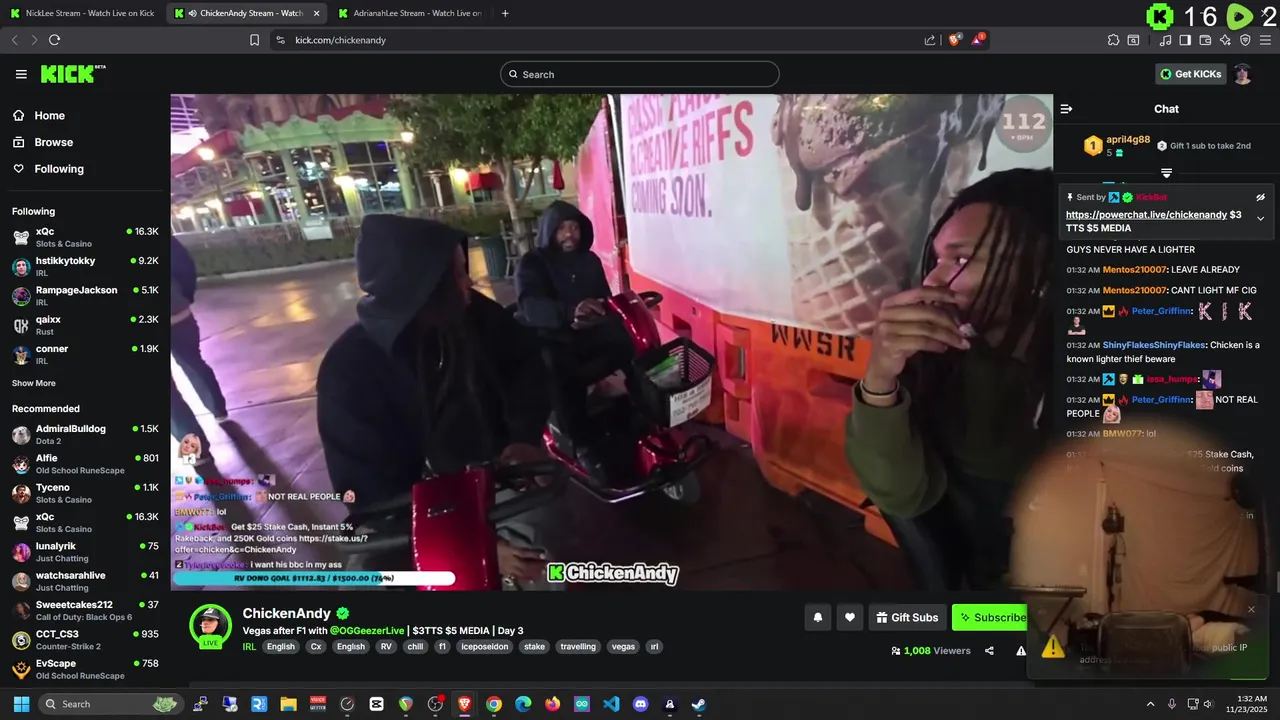The width and height of the screenshot is (1280, 720).
Task: Toggle follow heart button for ChickenAndy
Action: point(849,617)
